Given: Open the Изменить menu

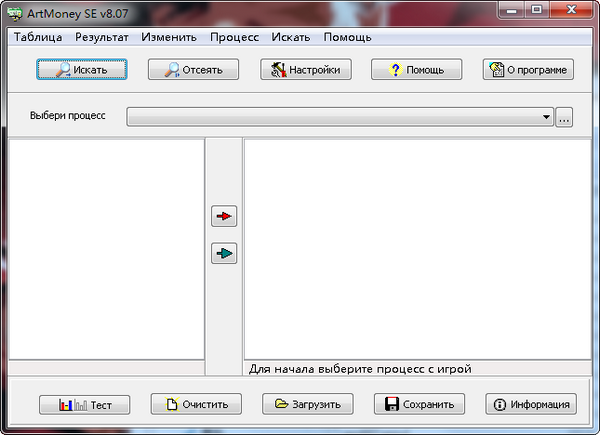Looking at the screenshot, I should pyautogui.click(x=169, y=37).
